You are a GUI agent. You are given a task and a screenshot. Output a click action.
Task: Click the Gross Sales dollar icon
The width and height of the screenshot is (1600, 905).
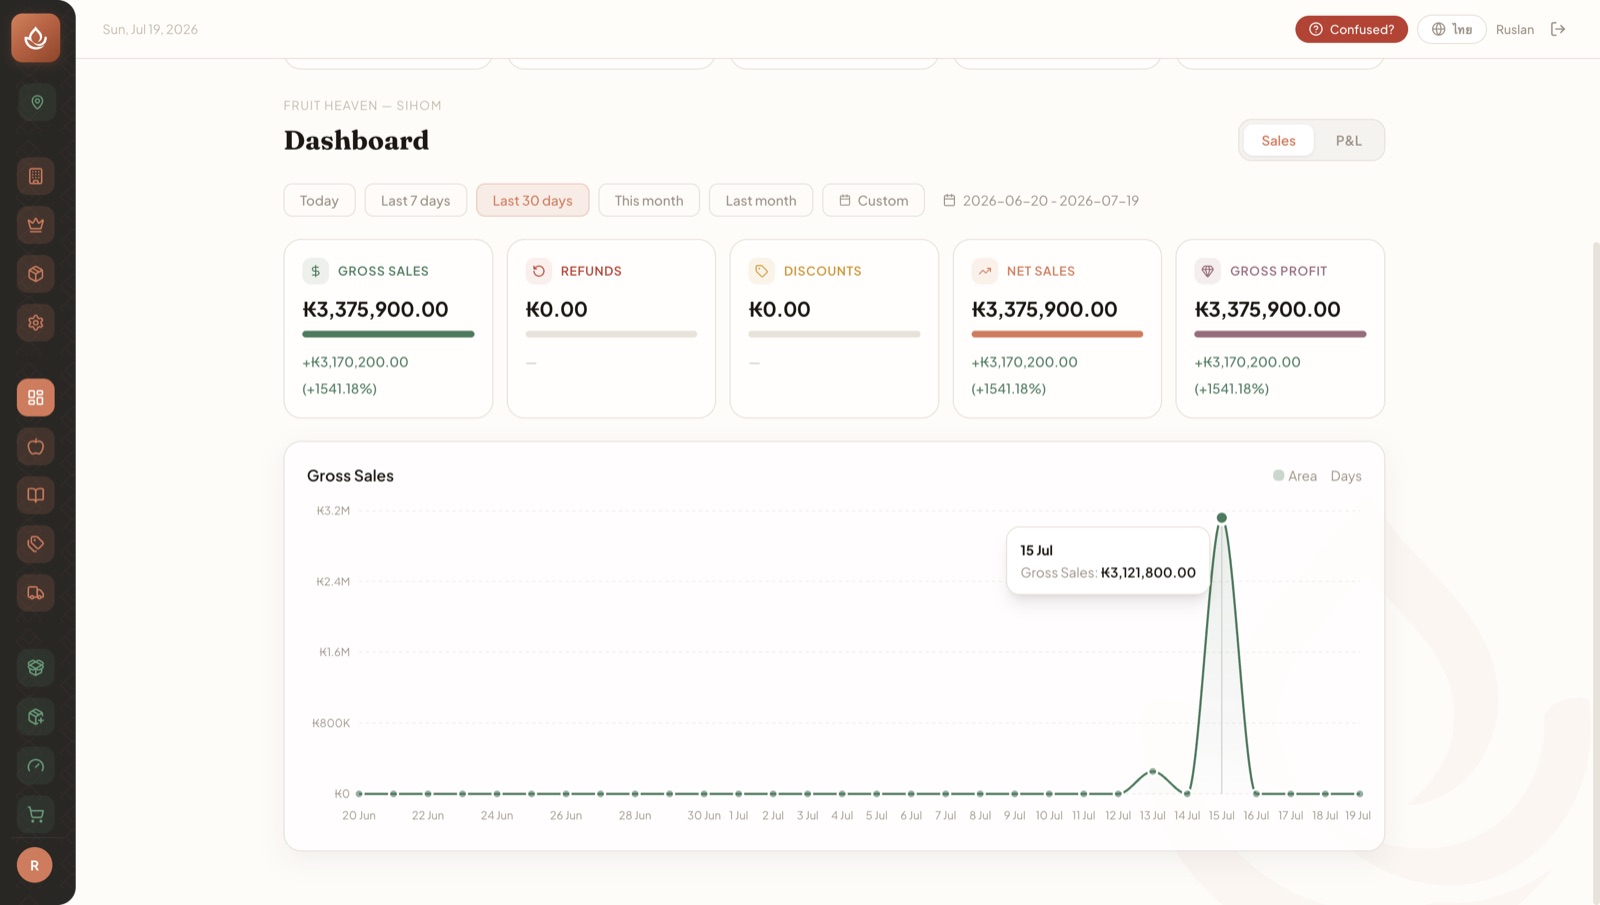tap(315, 271)
